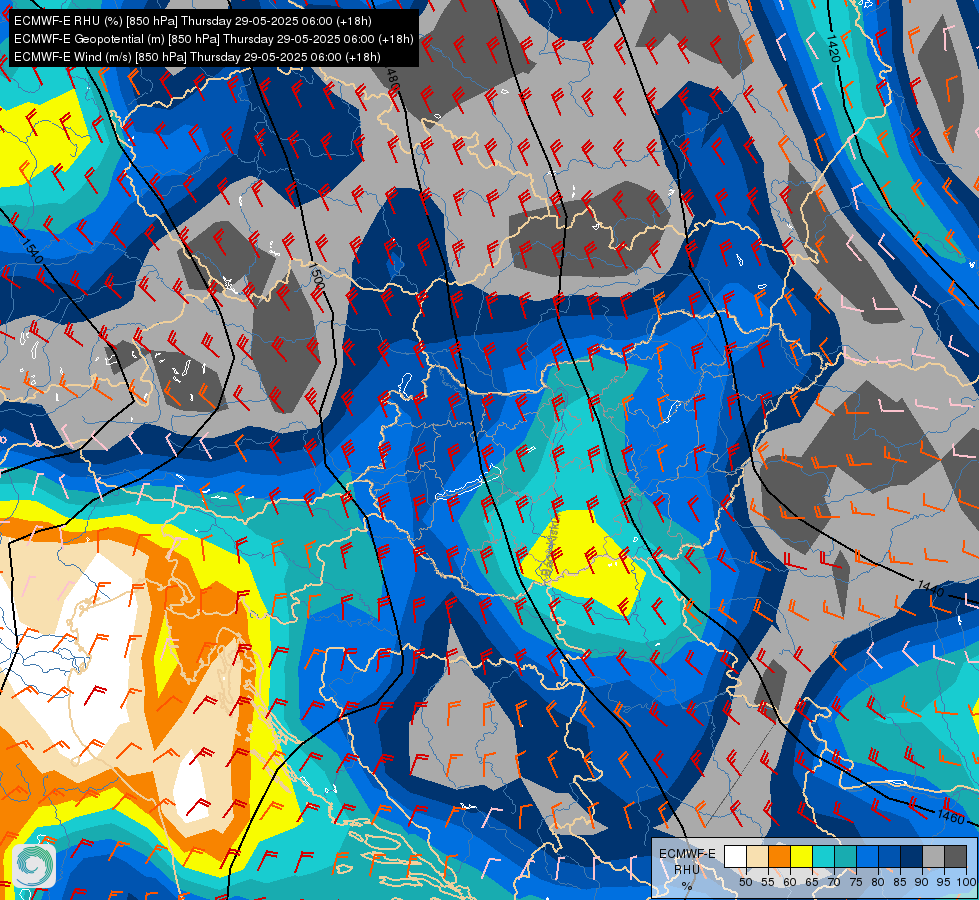
Task: Select the medium blue 80–85% legend swatch
Action: 890,856
